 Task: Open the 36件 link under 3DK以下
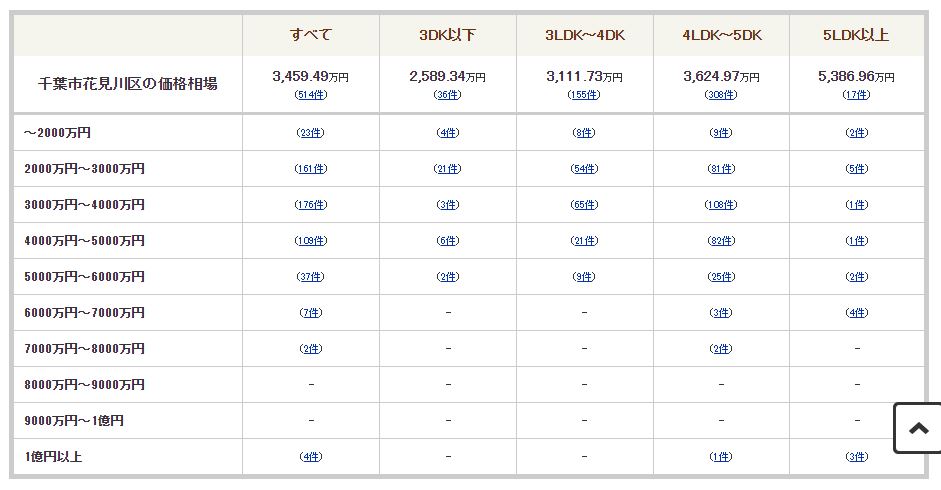pyautogui.click(x=448, y=95)
